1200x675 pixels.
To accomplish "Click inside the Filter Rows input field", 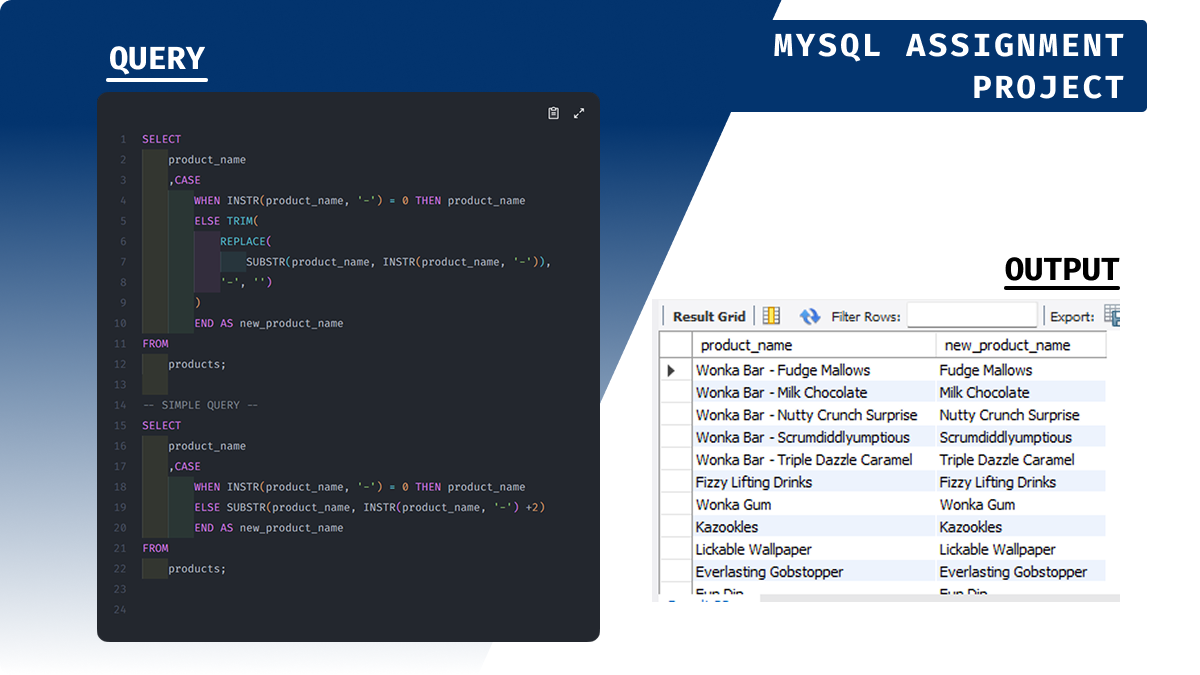I will [x=972, y=316].
